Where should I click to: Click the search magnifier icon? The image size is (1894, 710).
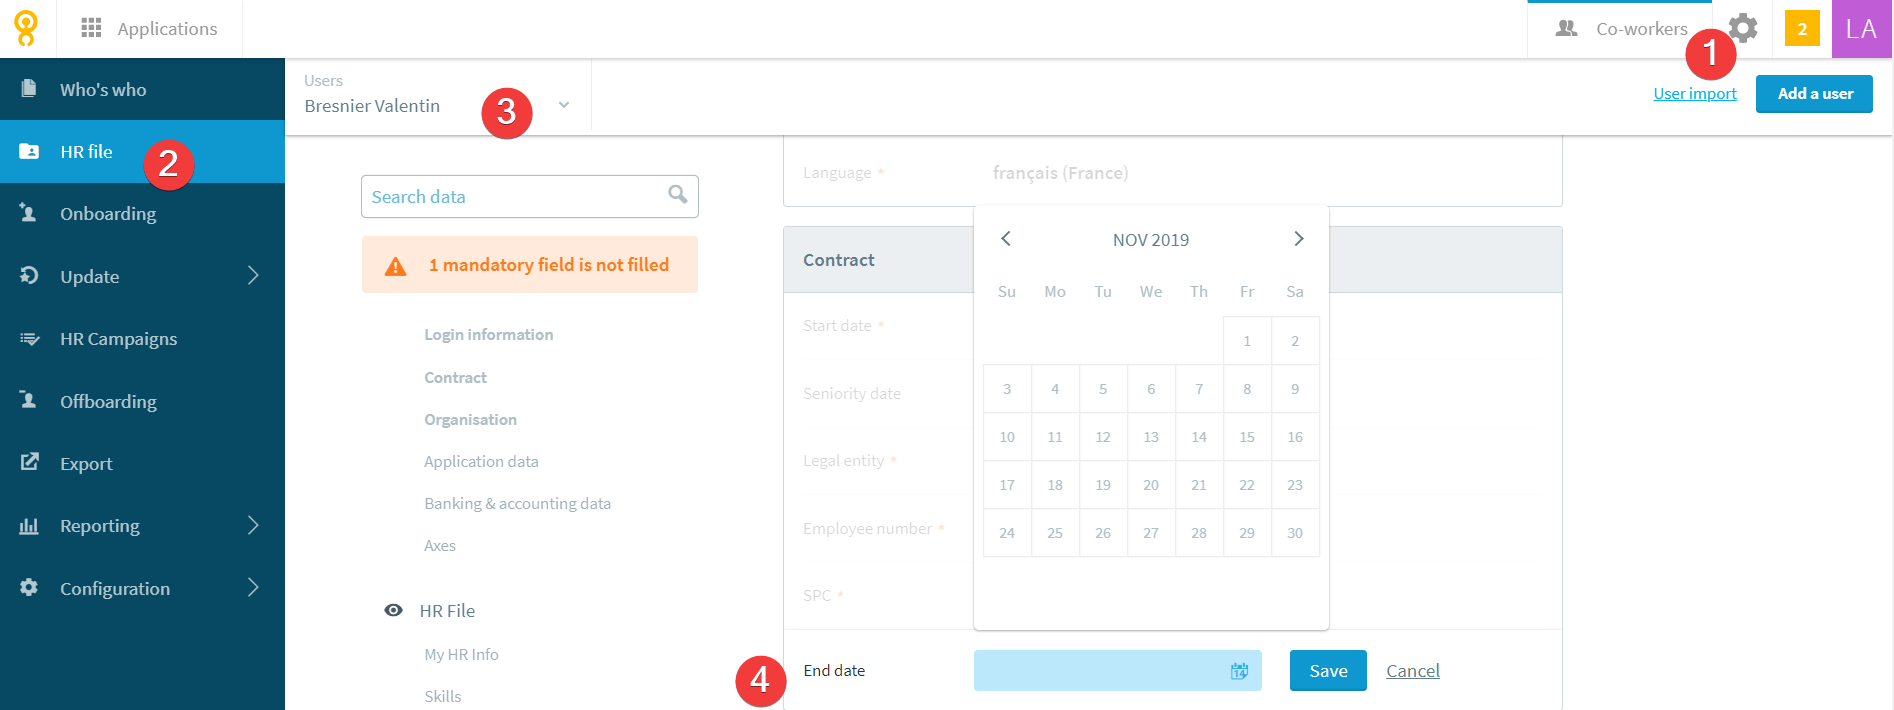[x=677, y=195]
